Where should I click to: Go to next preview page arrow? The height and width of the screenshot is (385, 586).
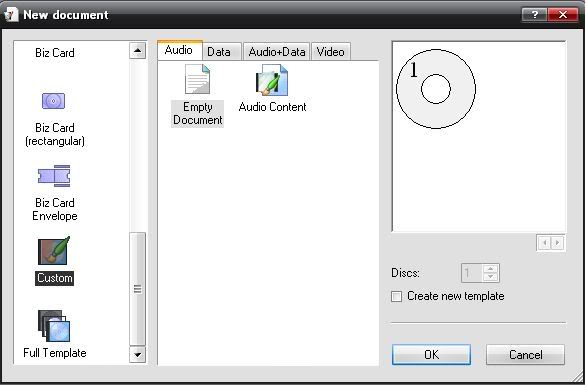(557, 243)
